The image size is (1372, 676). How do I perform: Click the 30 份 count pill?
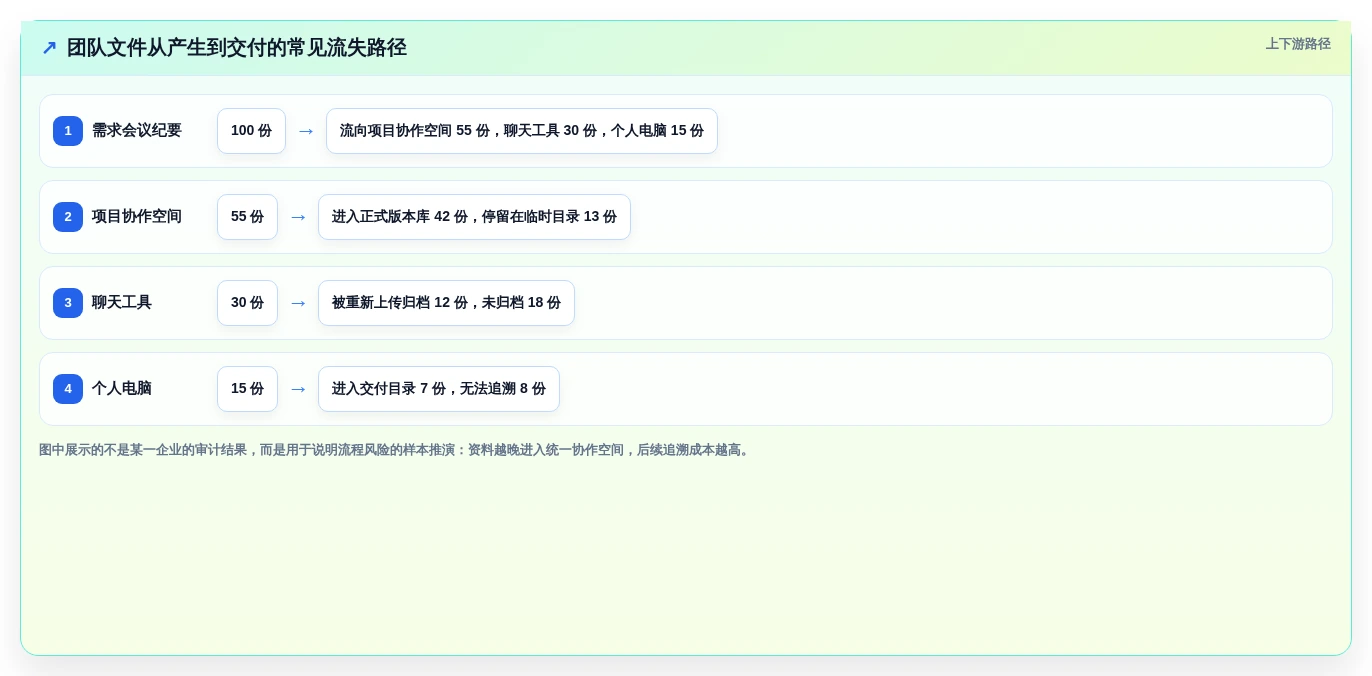click(x=247, y=303)
